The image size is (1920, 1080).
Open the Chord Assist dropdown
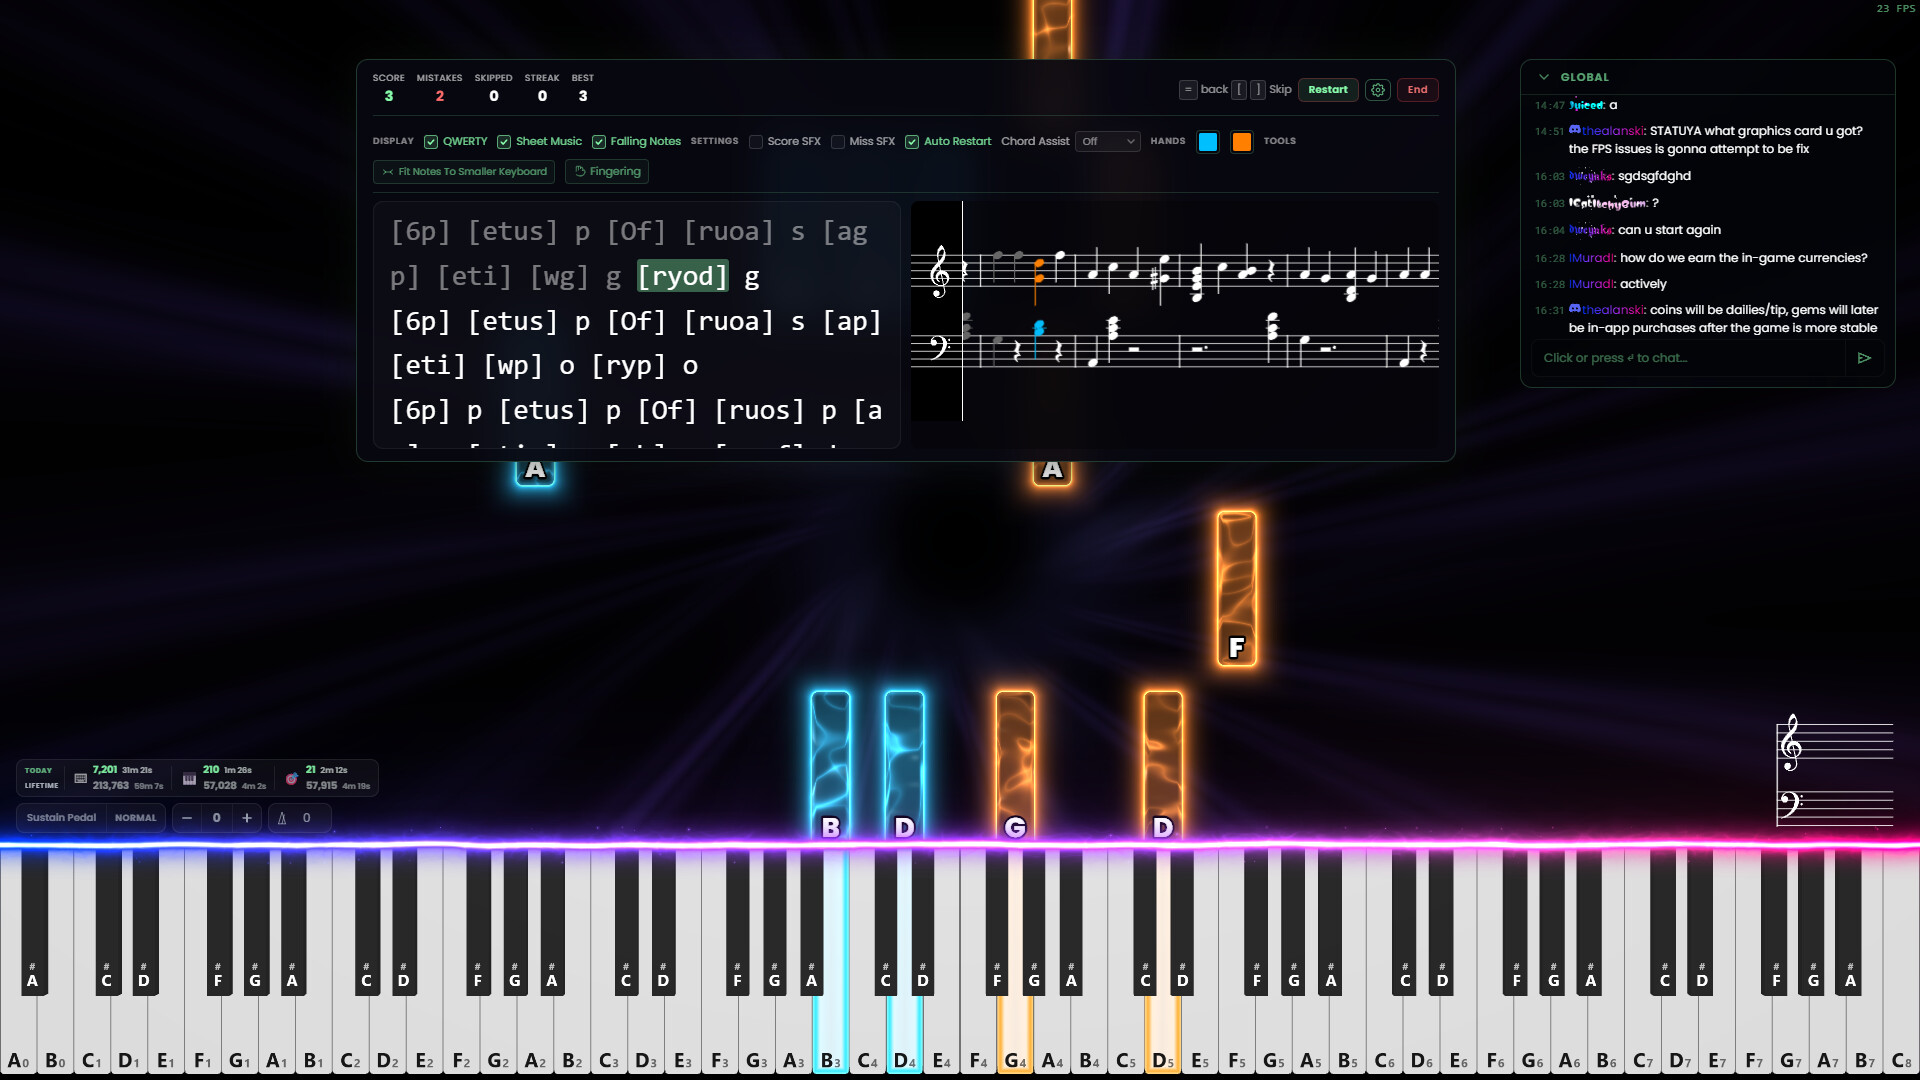(1108, 142)
